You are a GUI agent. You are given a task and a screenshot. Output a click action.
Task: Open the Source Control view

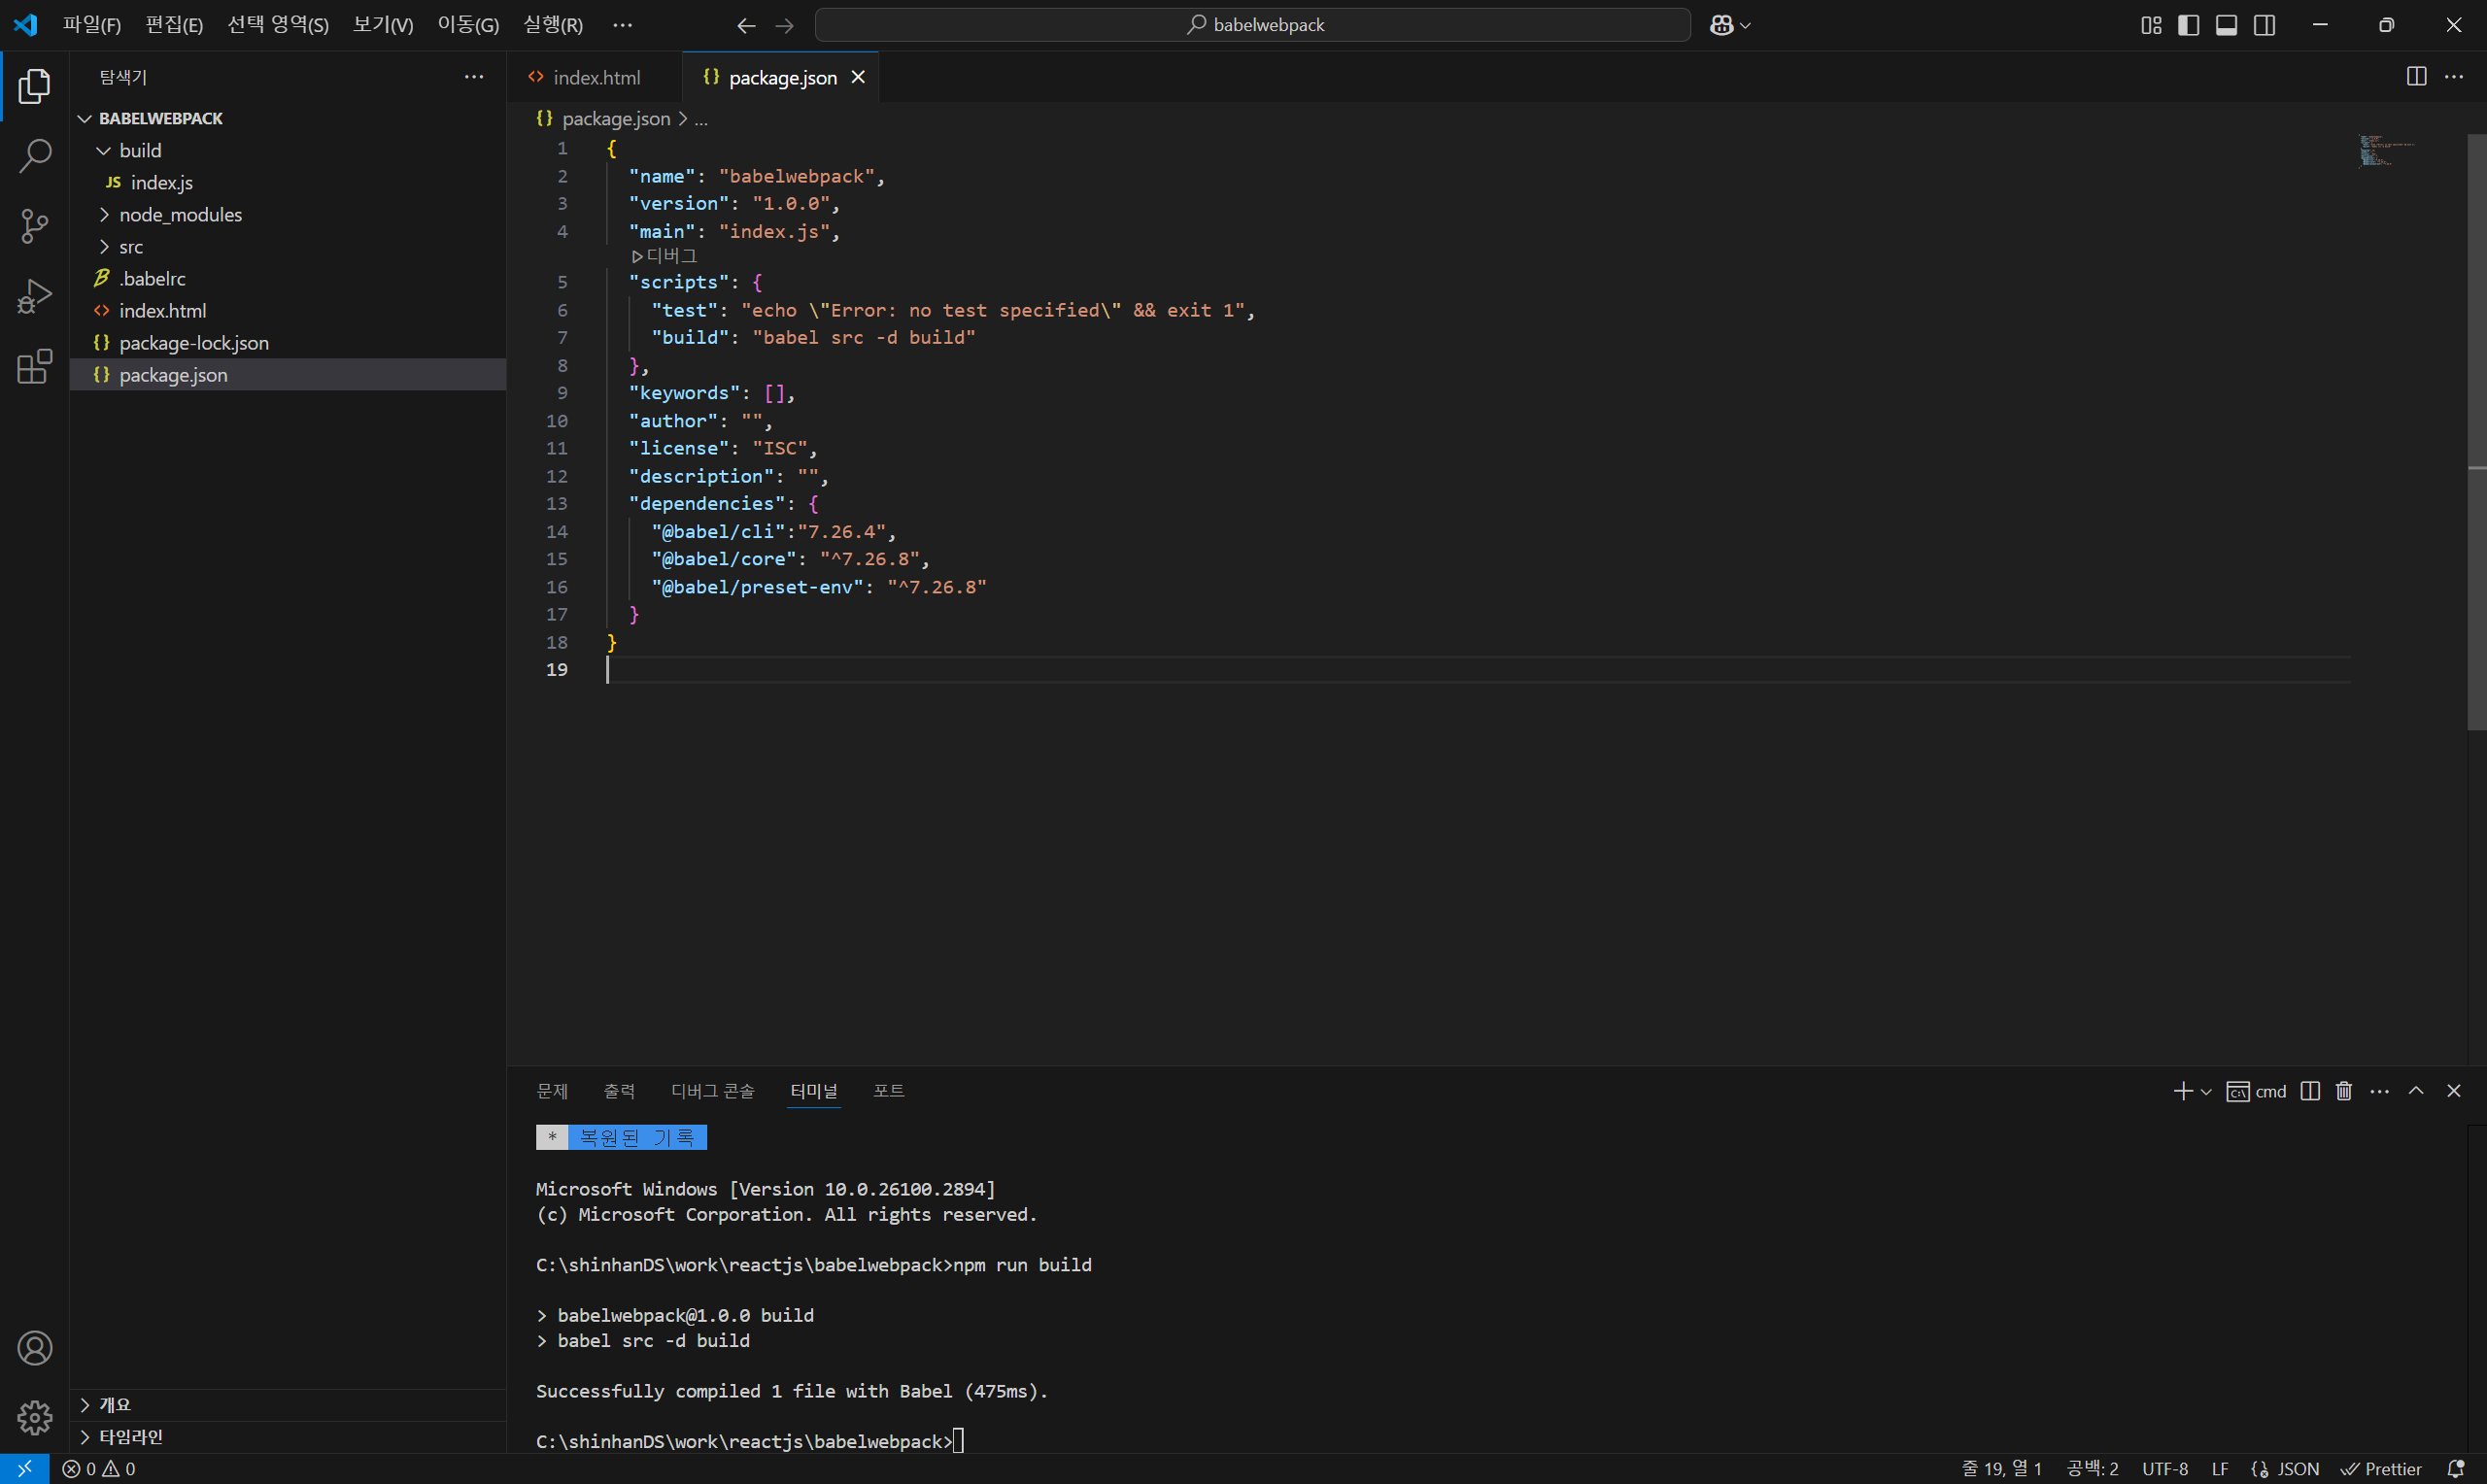35,226
